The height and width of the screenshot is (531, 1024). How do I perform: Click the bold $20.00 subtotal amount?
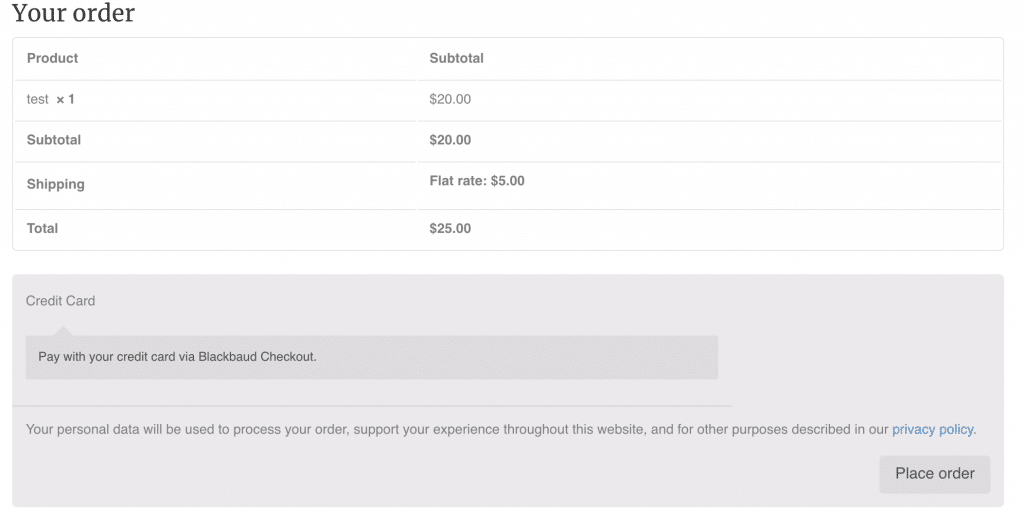pos(450,140)
